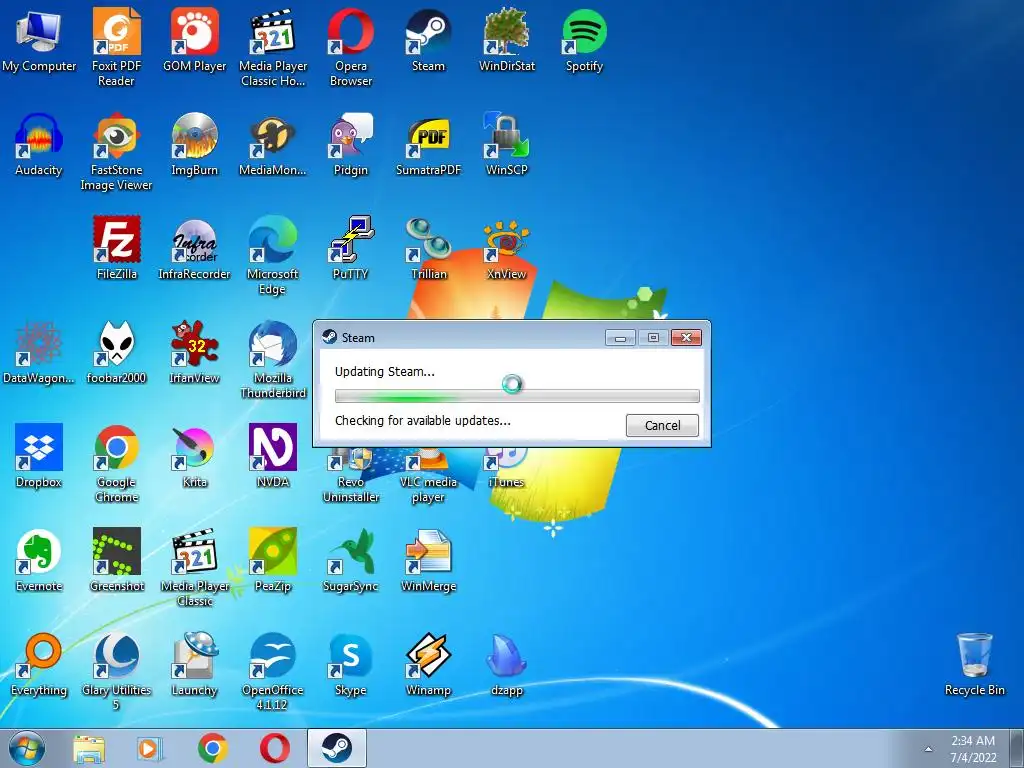Select the Google Chrome desktop shortcut
Screen dimensions: 1024x768
point(116,463)
